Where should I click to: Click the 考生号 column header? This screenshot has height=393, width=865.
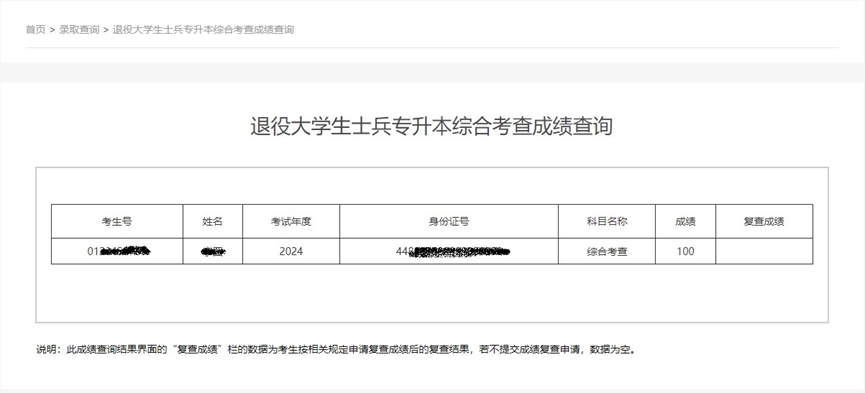[117, 221]
